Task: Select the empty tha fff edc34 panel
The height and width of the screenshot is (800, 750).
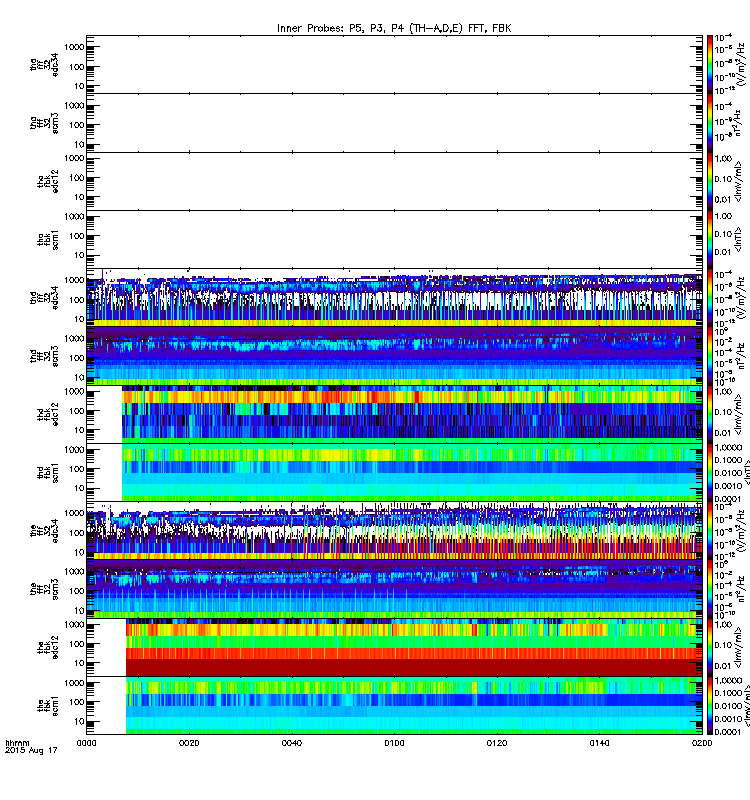Action: [x=394, y=64]
